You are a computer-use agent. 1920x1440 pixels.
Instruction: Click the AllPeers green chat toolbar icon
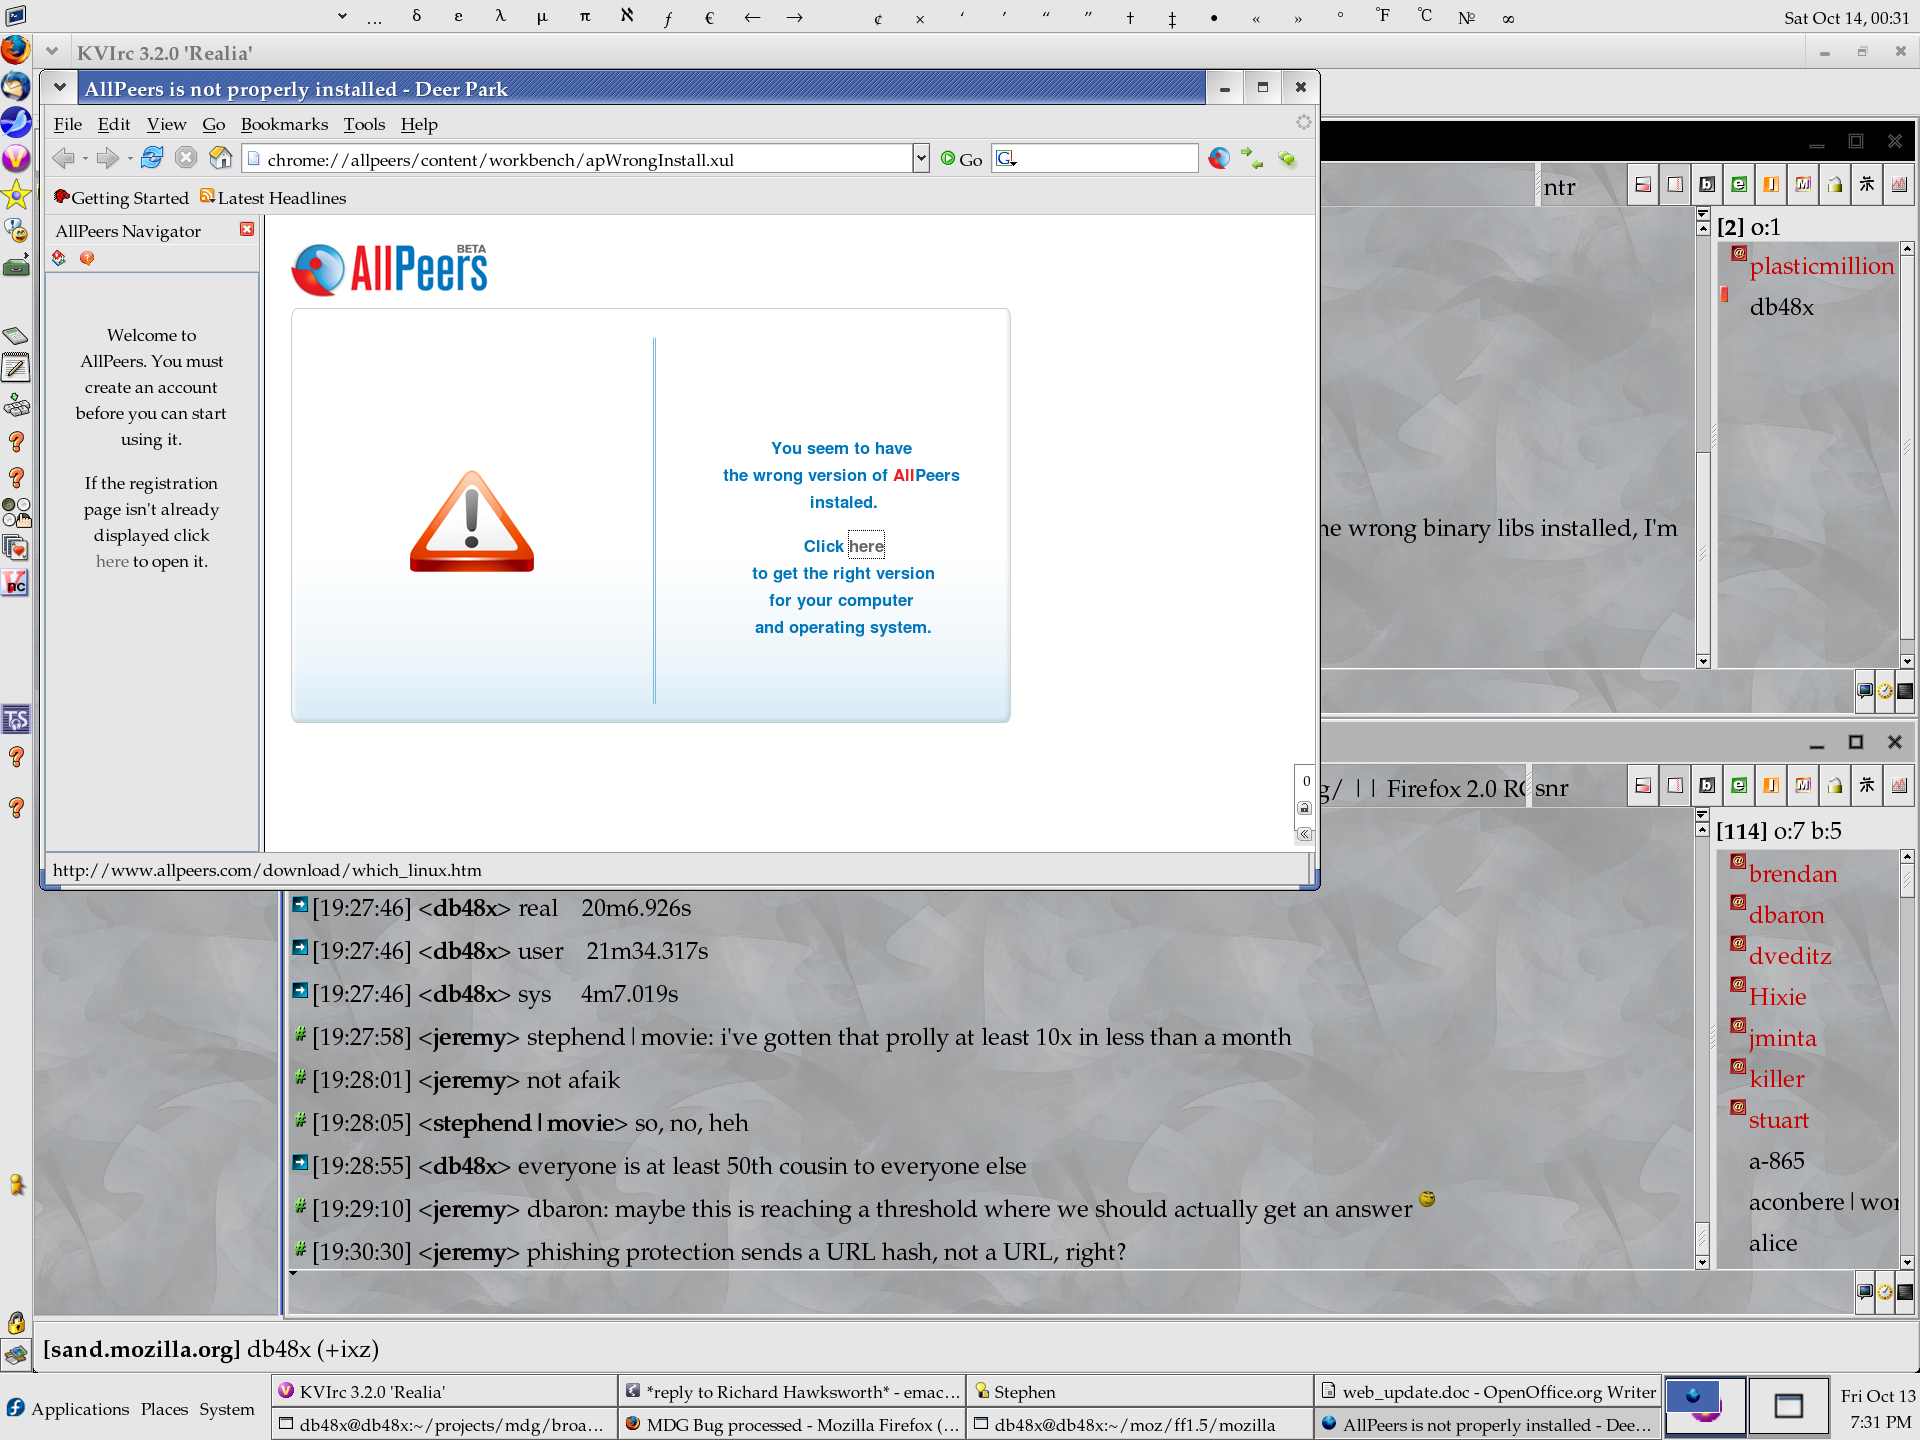click(1287, 158)
